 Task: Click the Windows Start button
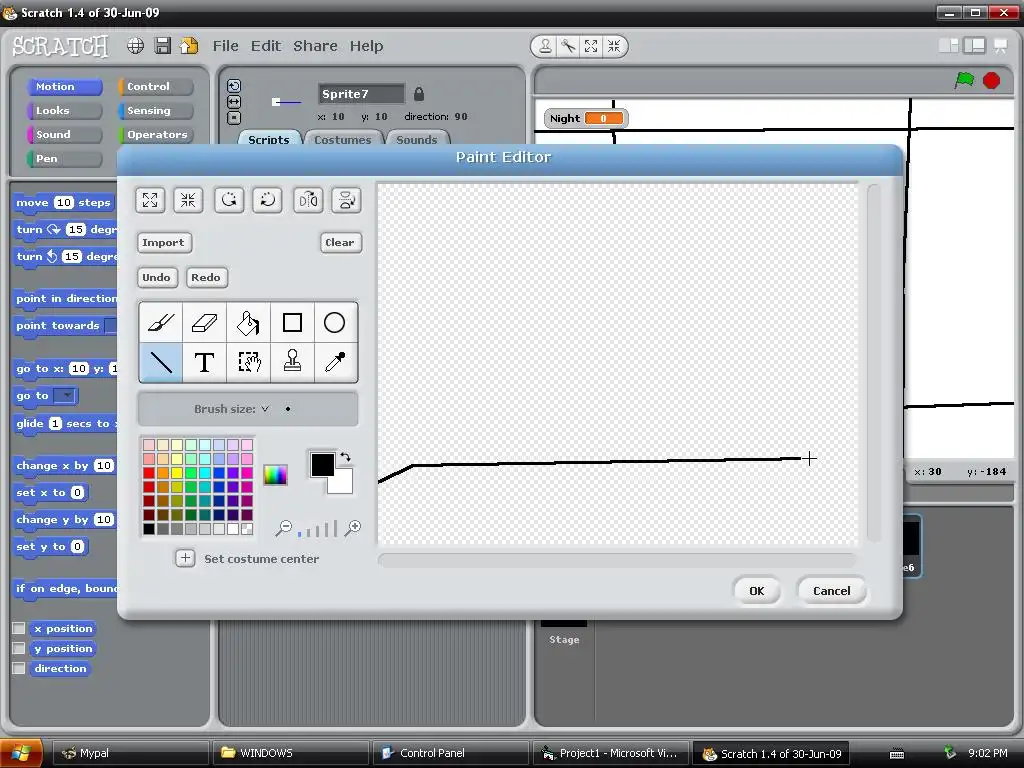click(x=21, y=753)
